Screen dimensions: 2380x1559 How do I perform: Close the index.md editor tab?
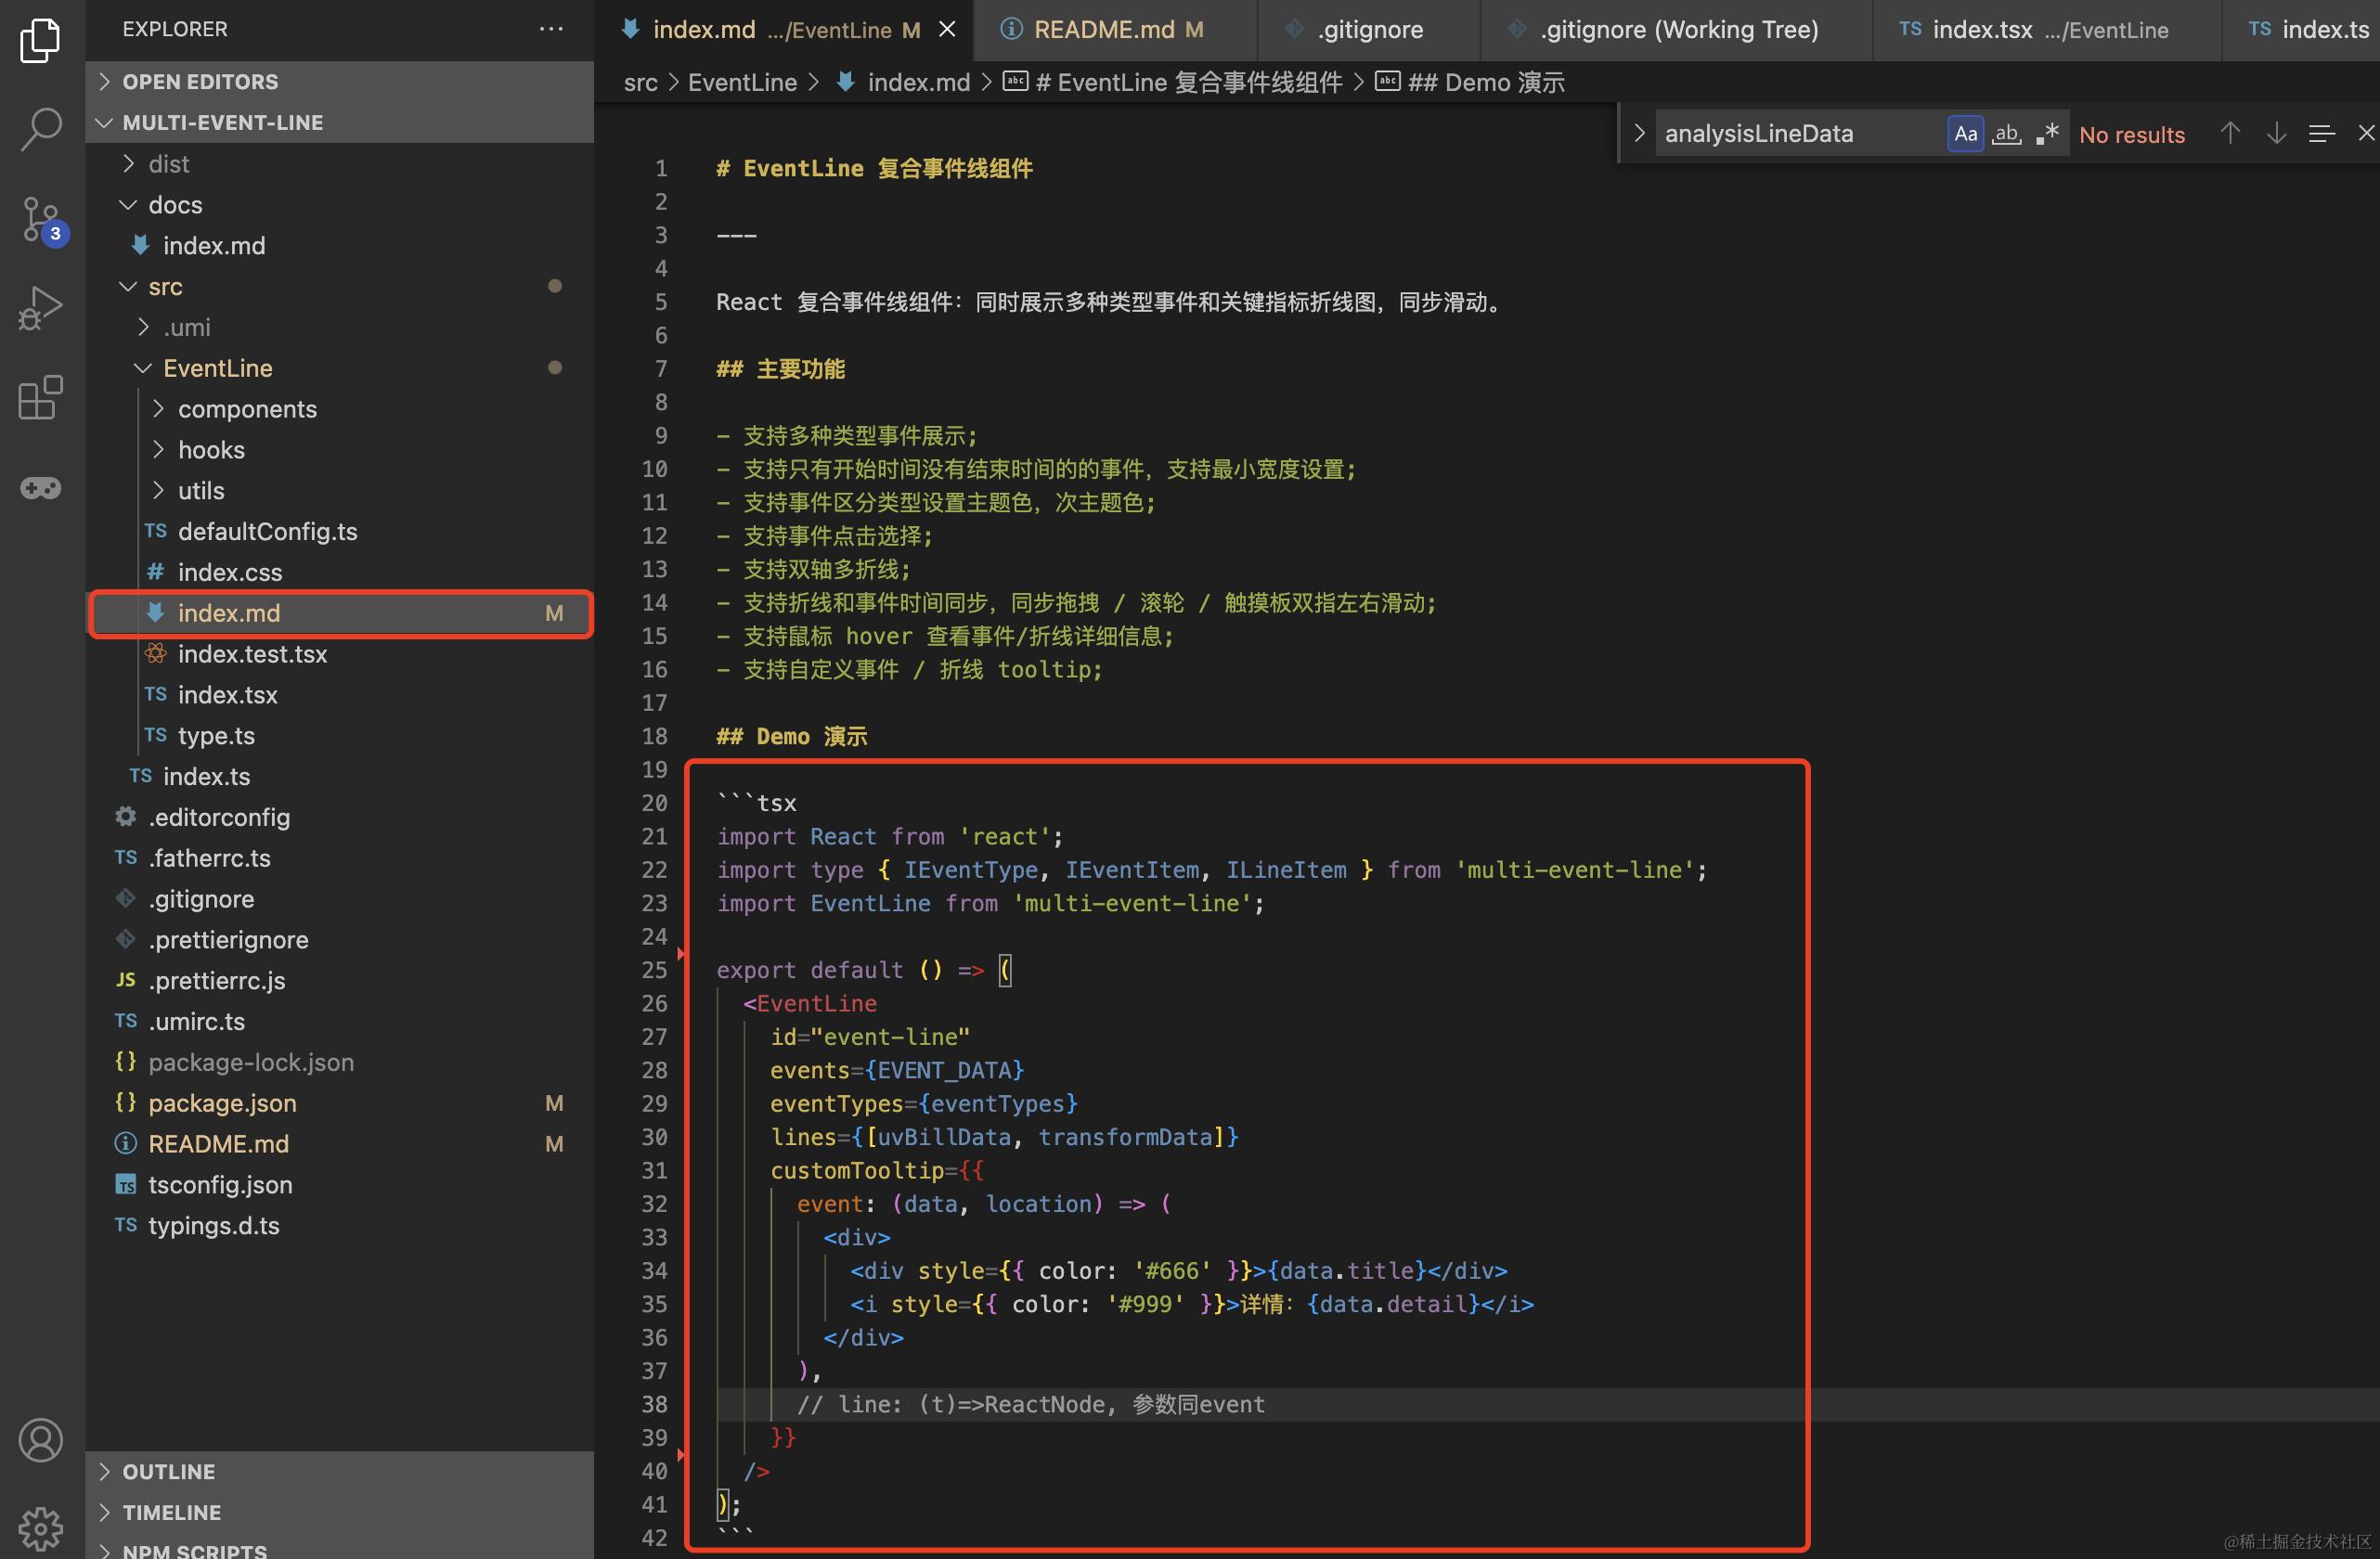pyautogui.click(x=947, y=30)
